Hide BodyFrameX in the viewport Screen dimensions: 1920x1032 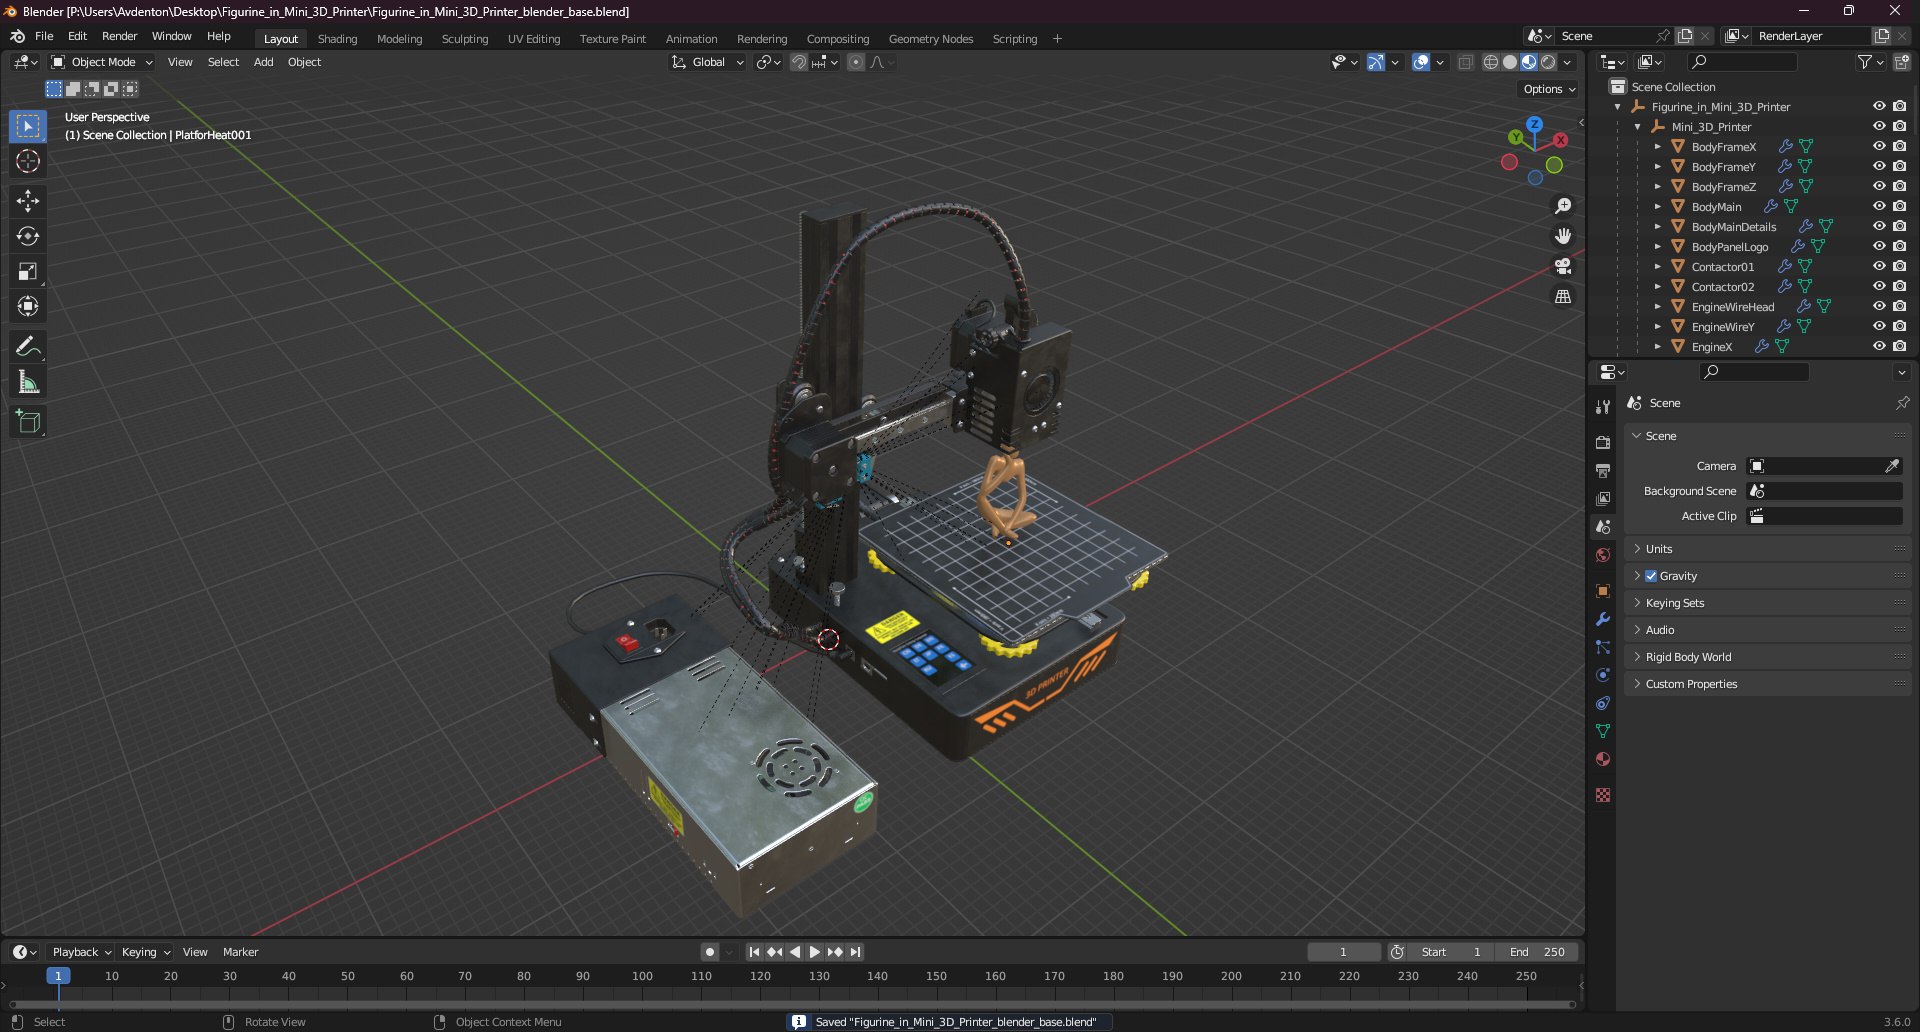[x=1879, y=146]
